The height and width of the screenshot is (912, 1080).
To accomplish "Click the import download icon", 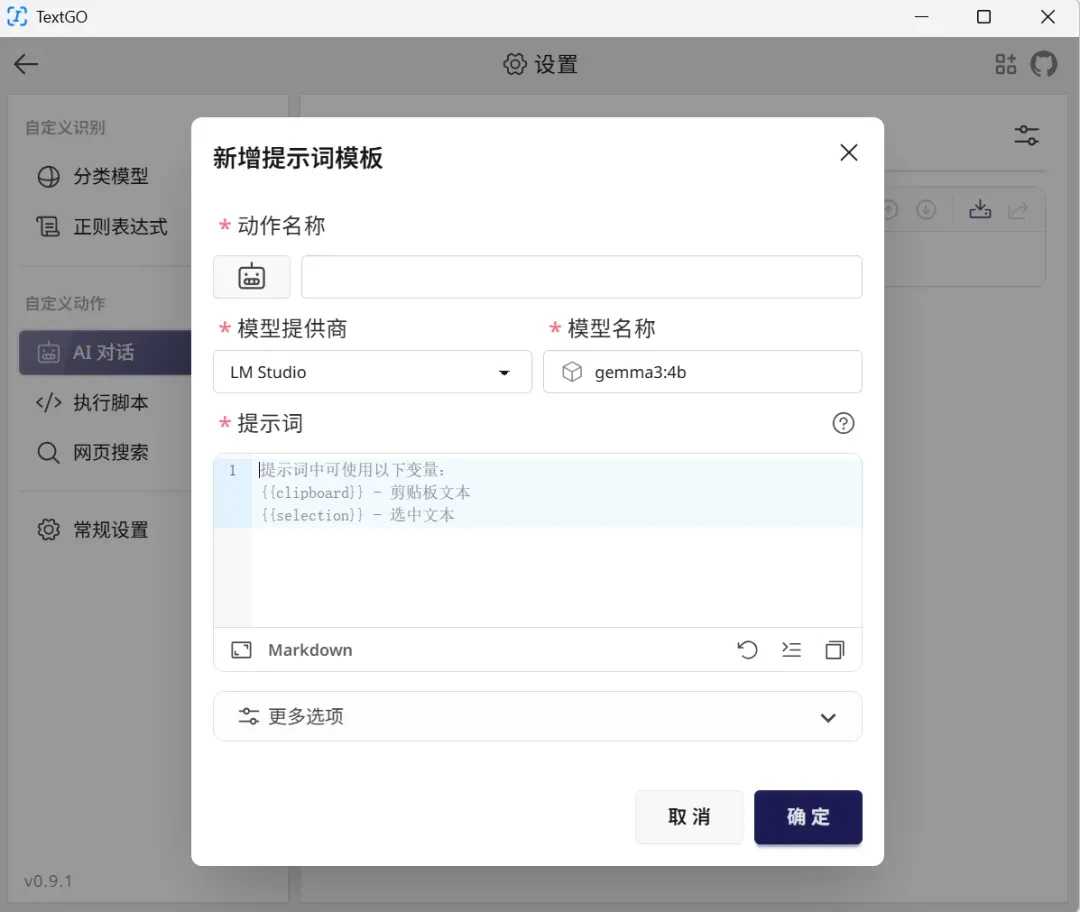I will 980,209.
